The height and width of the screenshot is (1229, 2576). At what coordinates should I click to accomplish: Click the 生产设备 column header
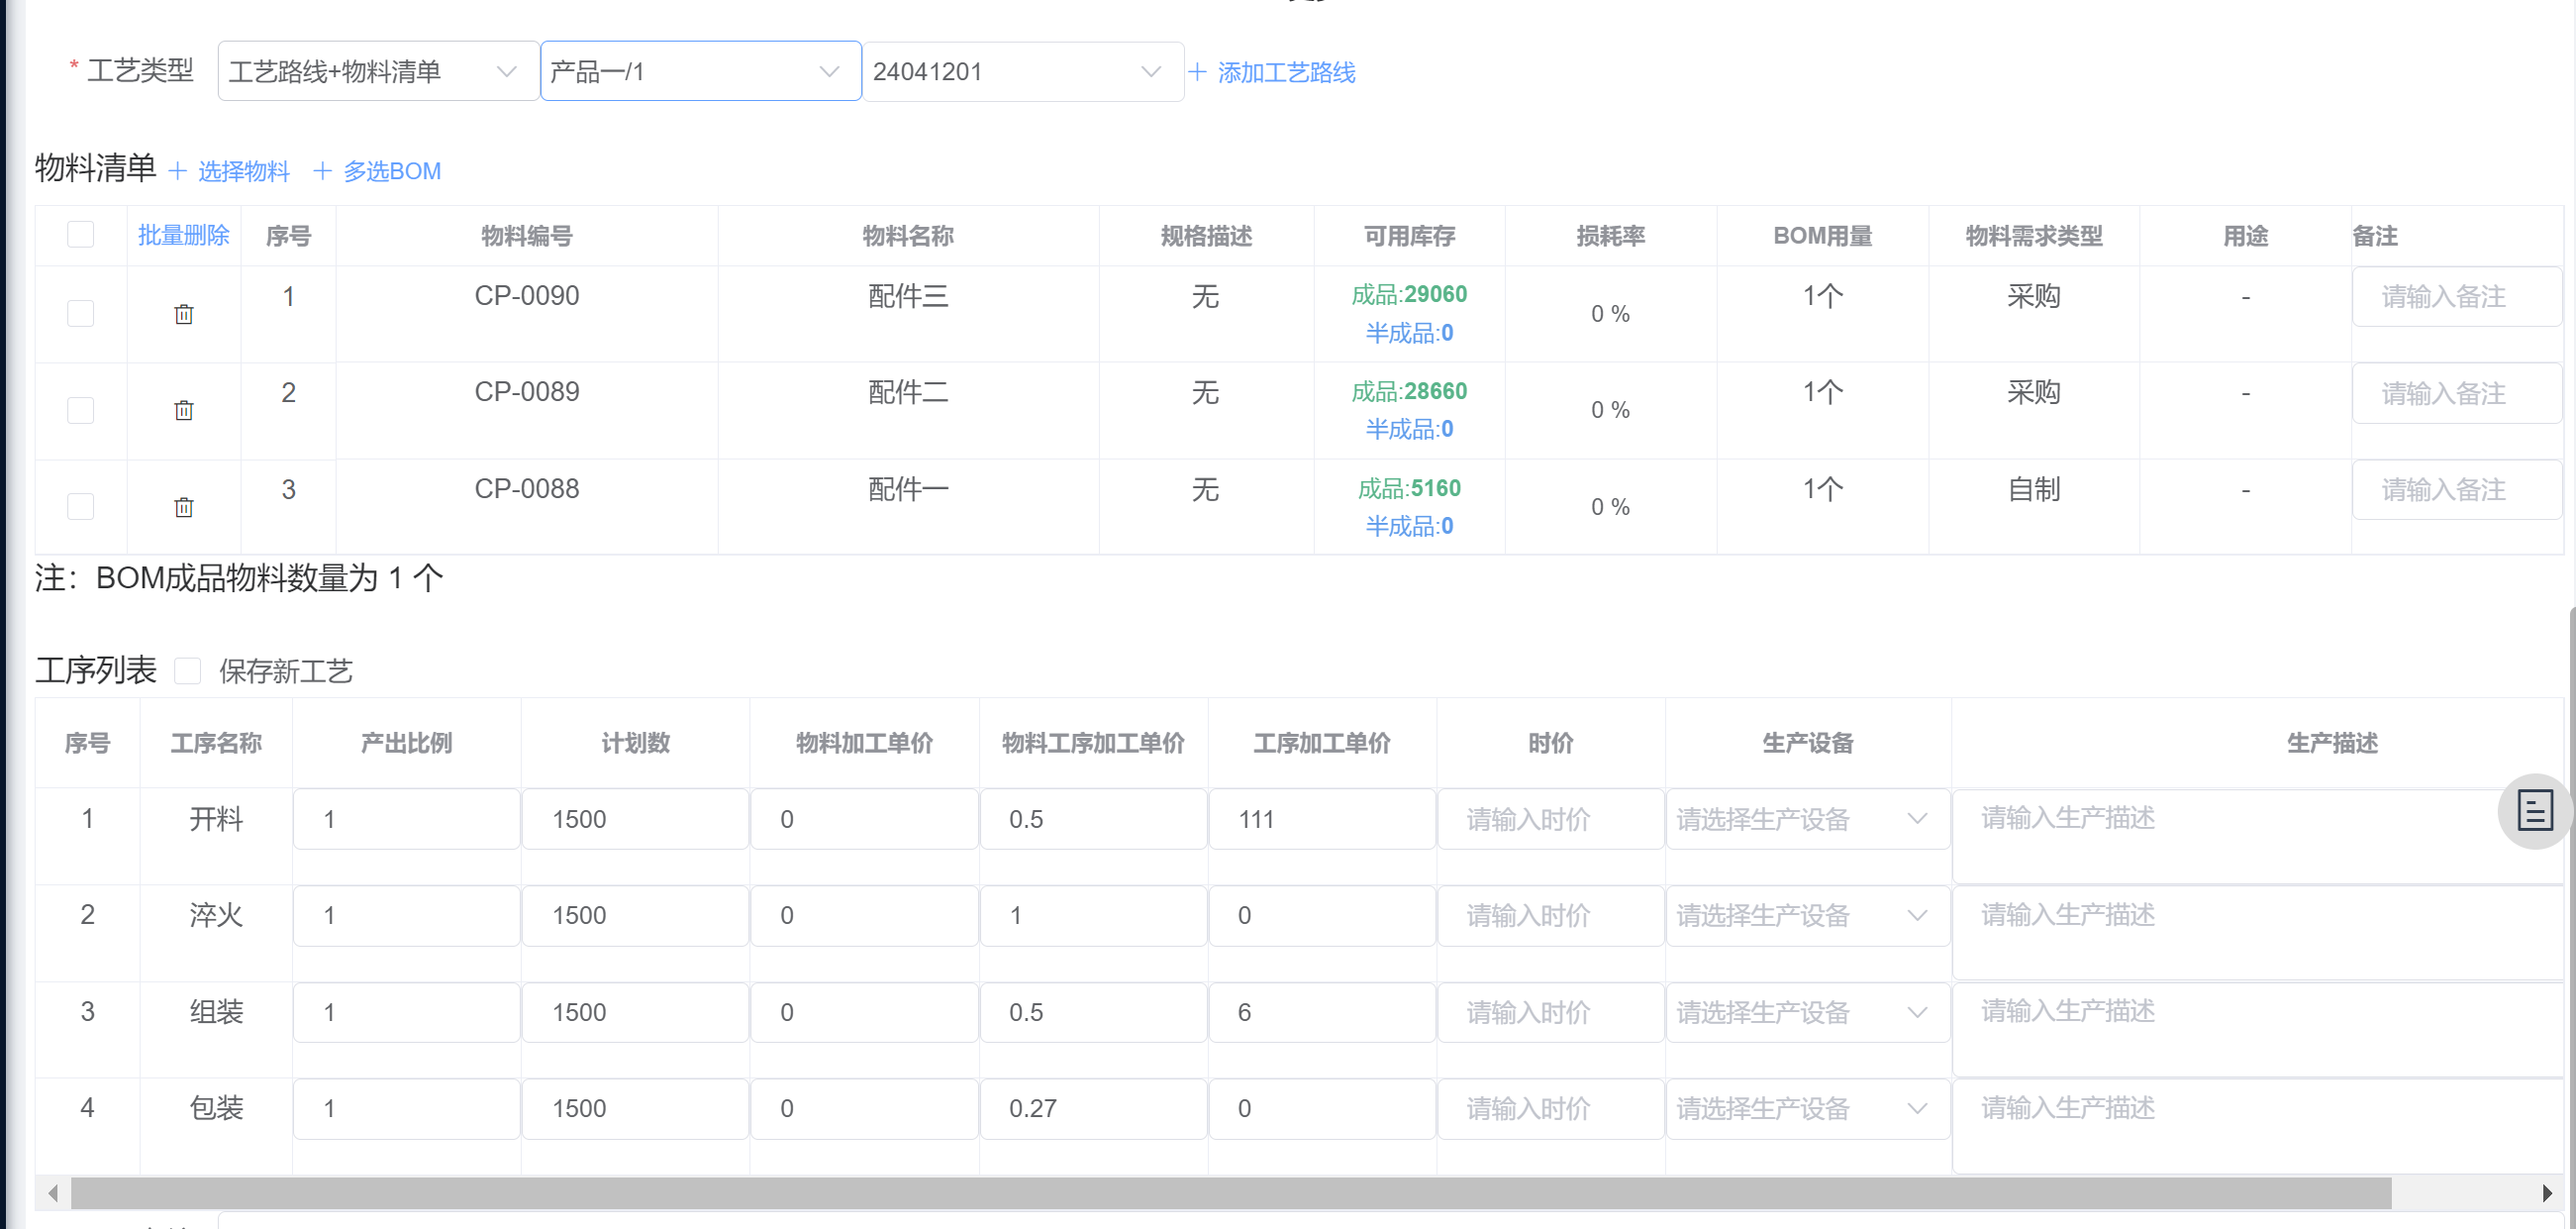tap(1807, 743)
